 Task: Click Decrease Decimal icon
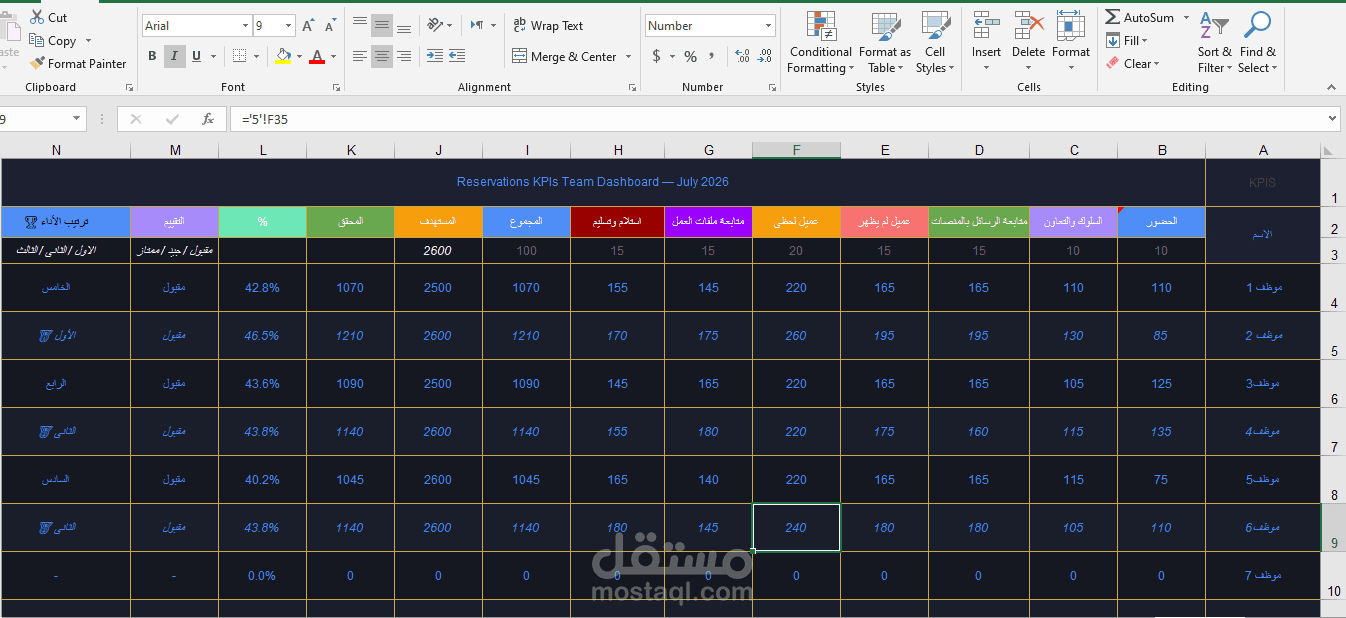765,56
